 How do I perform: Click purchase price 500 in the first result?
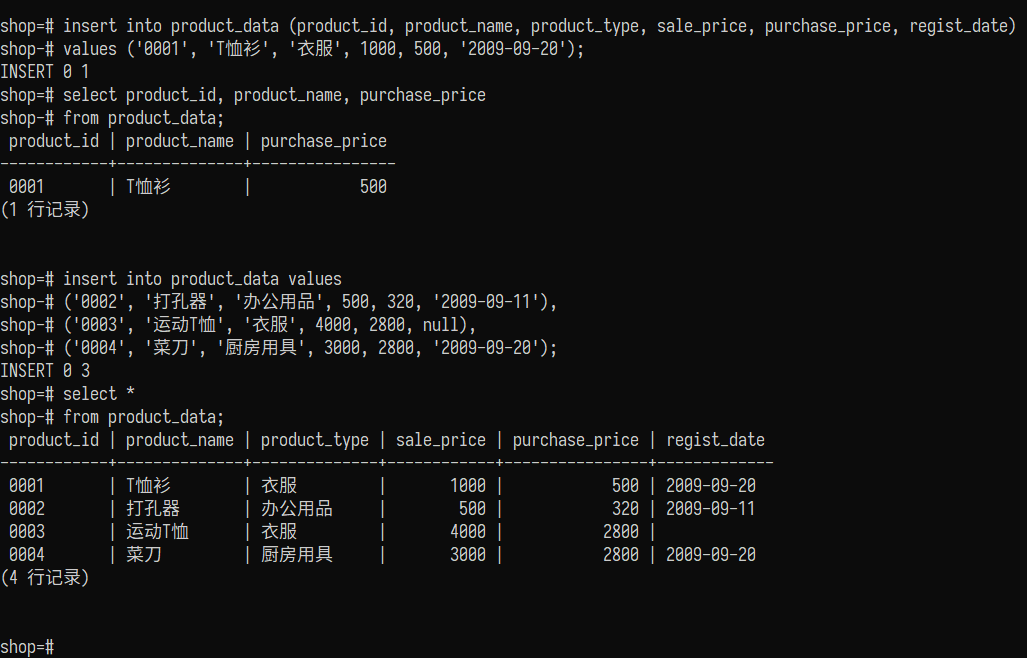click(x=373, y=187)
